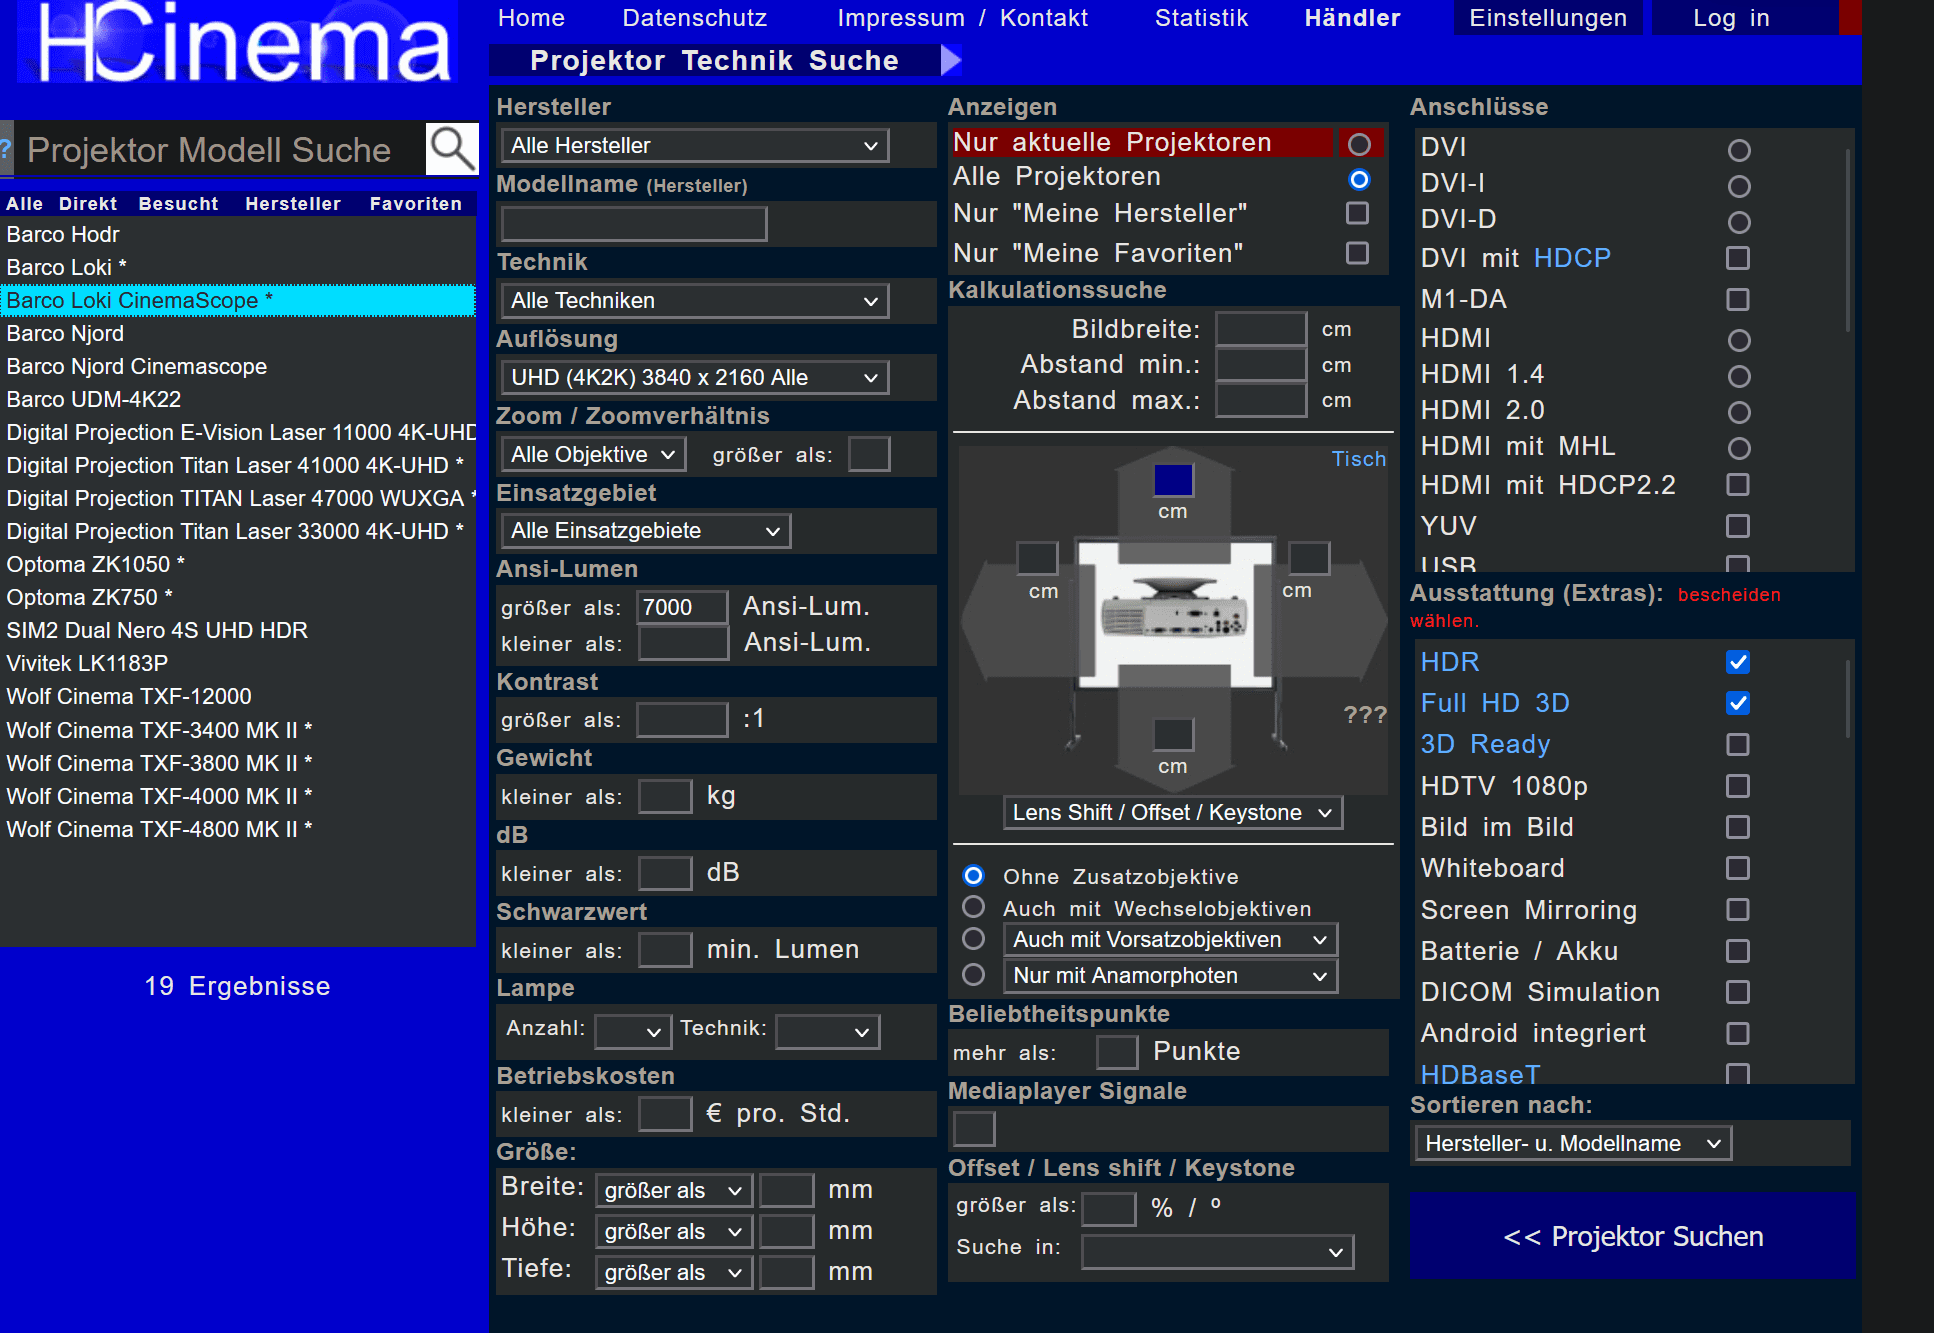Switch to the Favoriten tab
The image size is (1934, 1333).
(416, 204)
